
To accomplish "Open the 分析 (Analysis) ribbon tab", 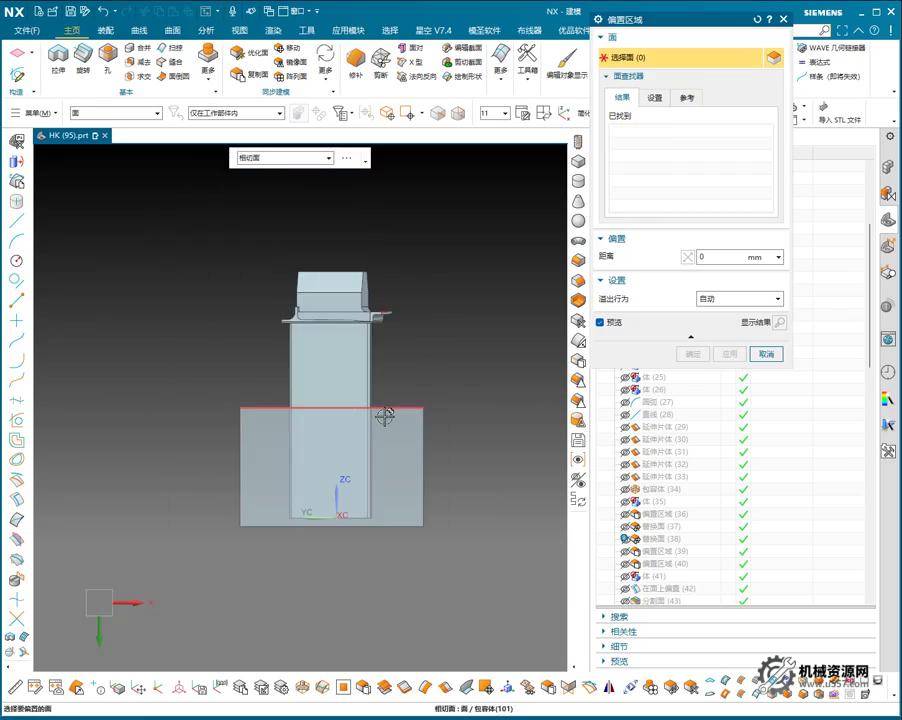I will coord(206,30).
